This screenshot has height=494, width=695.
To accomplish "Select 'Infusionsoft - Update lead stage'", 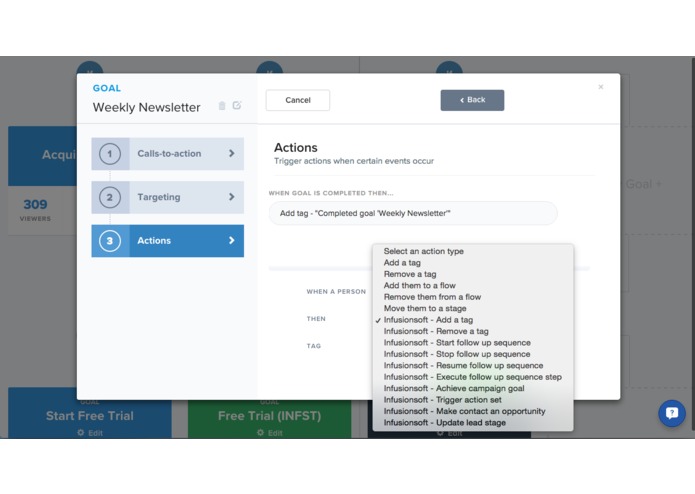I will click(x=473, y=423).
